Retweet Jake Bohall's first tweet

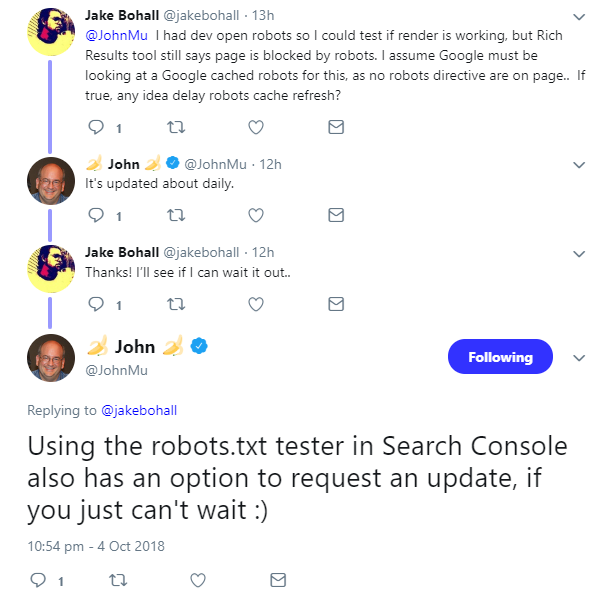[x=176, y=127]
